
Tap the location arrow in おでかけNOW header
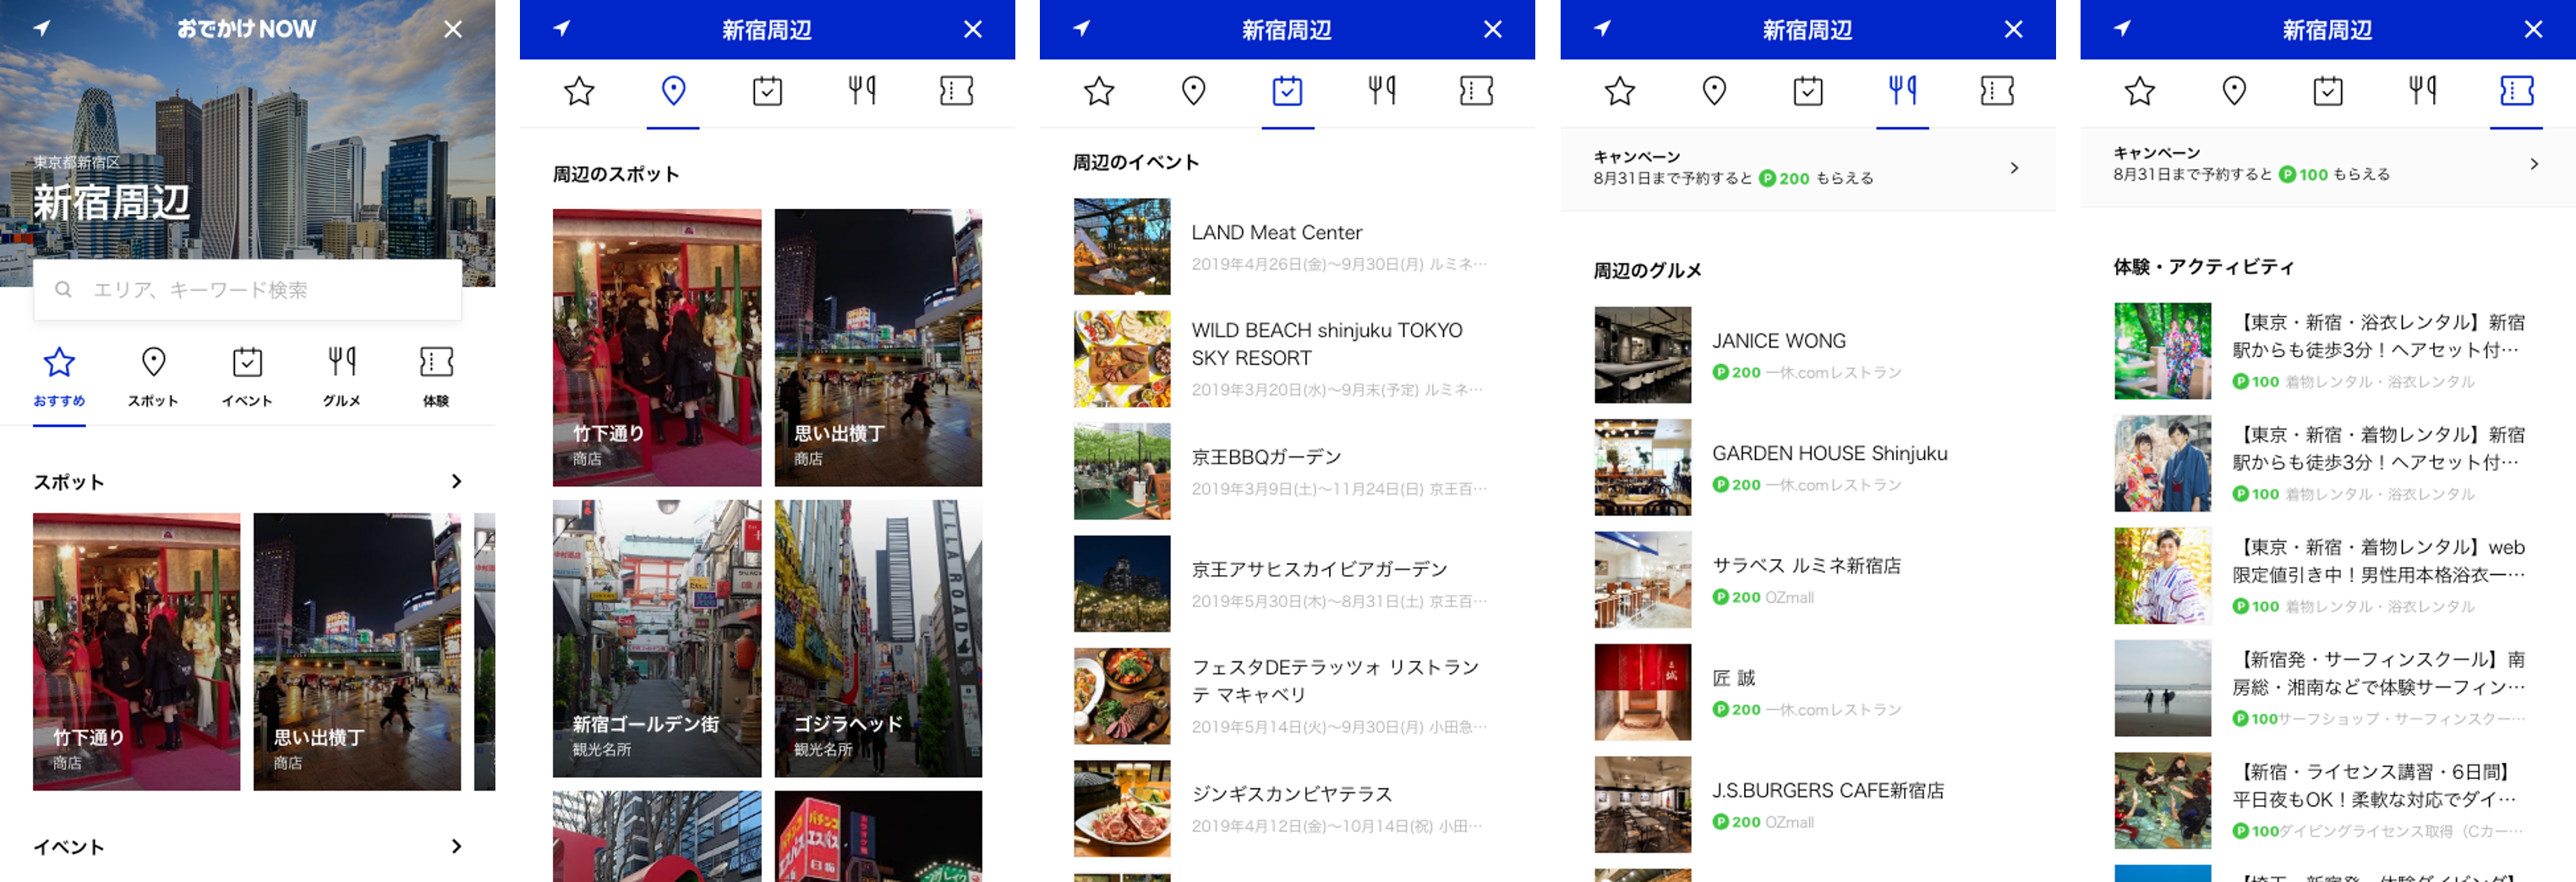42,28
